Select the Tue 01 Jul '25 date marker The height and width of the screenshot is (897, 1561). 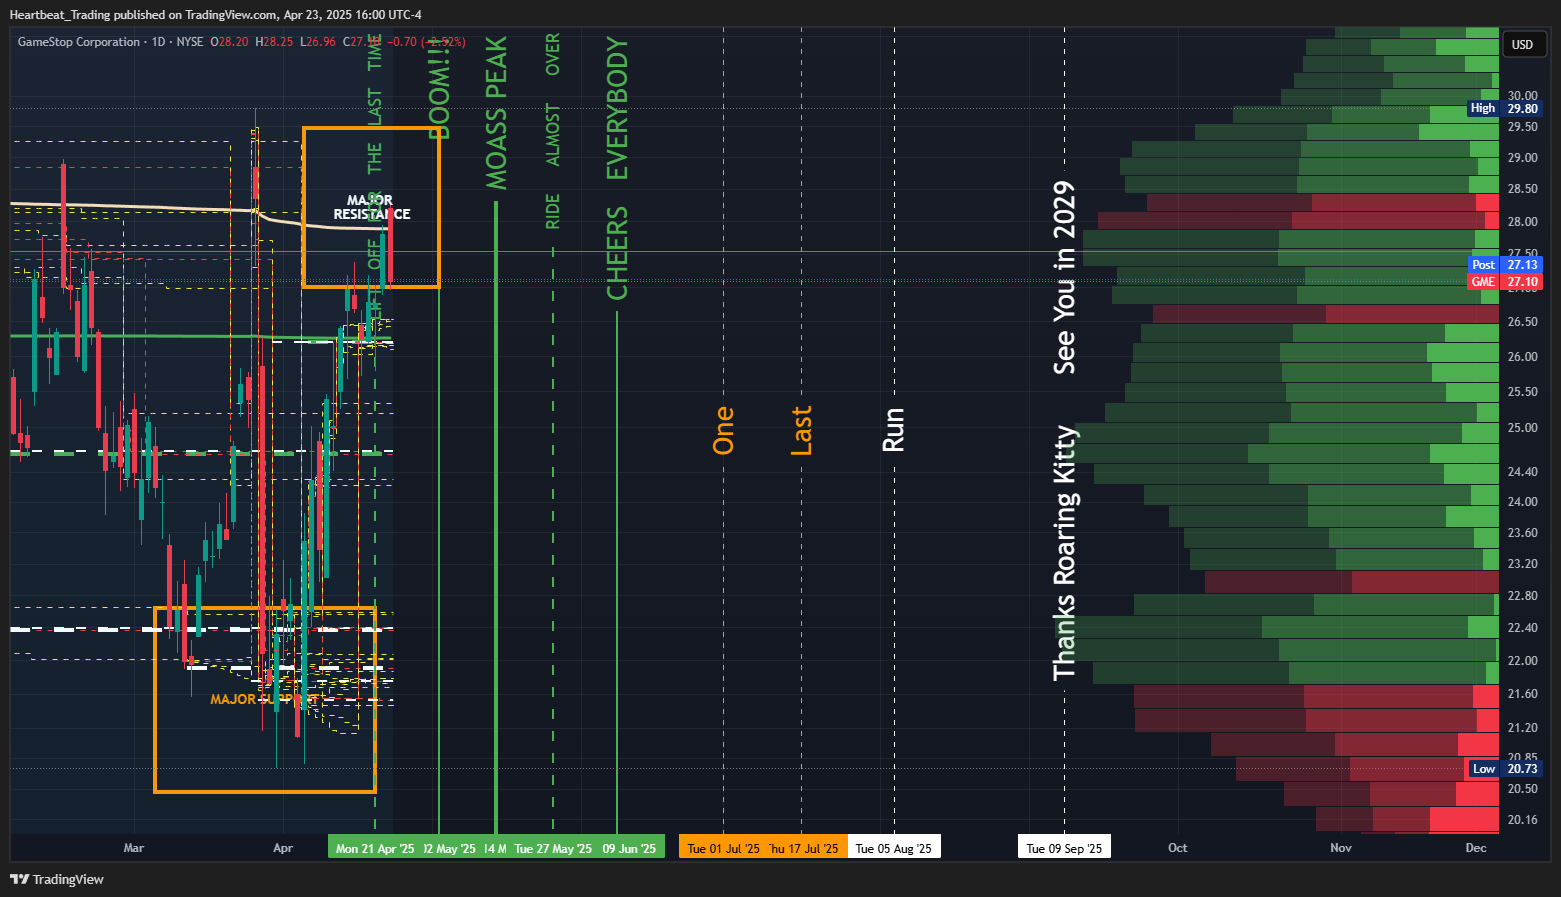click(723, 848)
